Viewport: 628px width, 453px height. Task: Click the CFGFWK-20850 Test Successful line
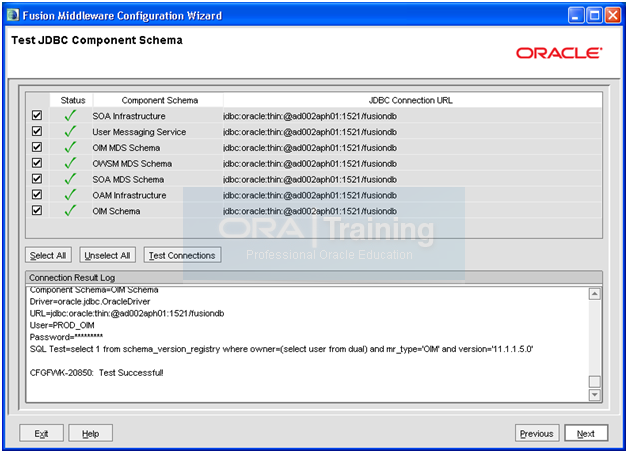tap(97, 372)
